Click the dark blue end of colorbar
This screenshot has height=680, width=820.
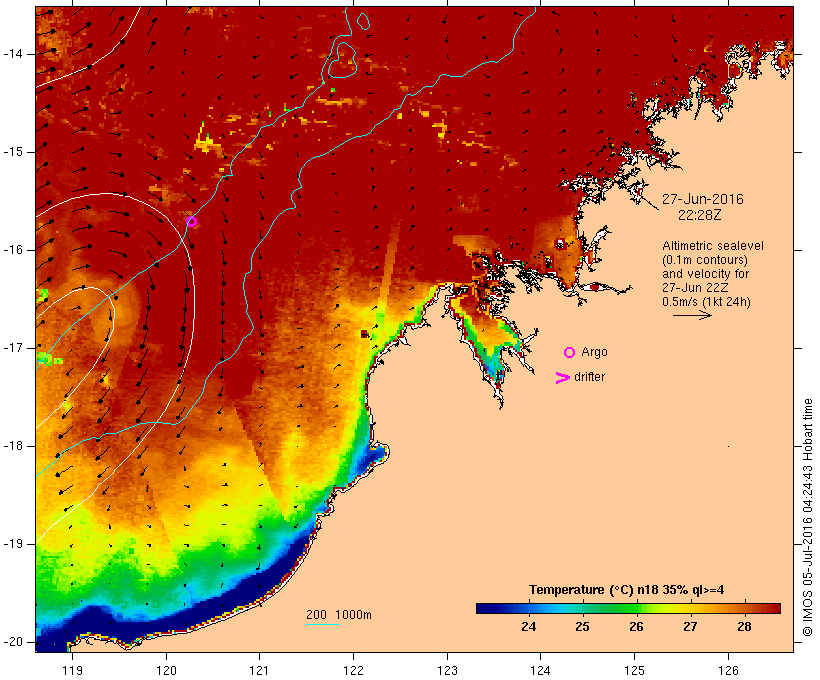click(x=484, y=608)
